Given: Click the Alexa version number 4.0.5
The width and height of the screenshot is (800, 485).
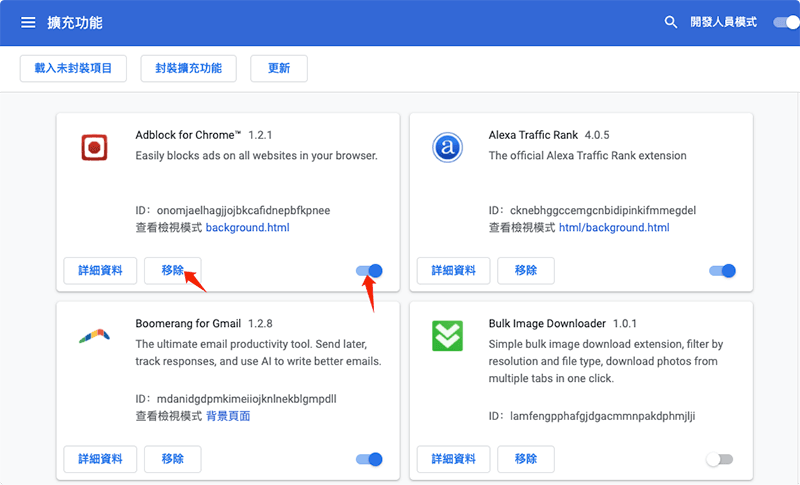Looking at the screenshot, I should click(x=597, y=135).
